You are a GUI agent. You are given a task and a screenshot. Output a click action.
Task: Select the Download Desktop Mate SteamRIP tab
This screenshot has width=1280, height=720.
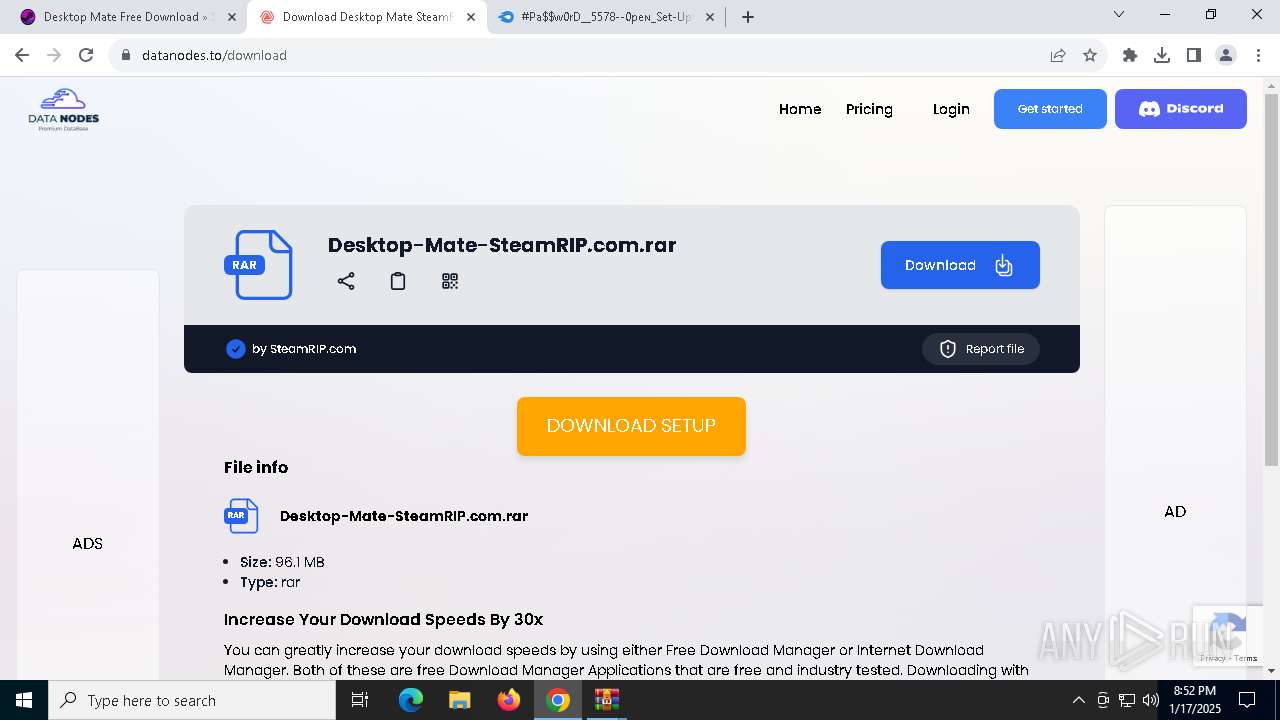coord(365,17)
